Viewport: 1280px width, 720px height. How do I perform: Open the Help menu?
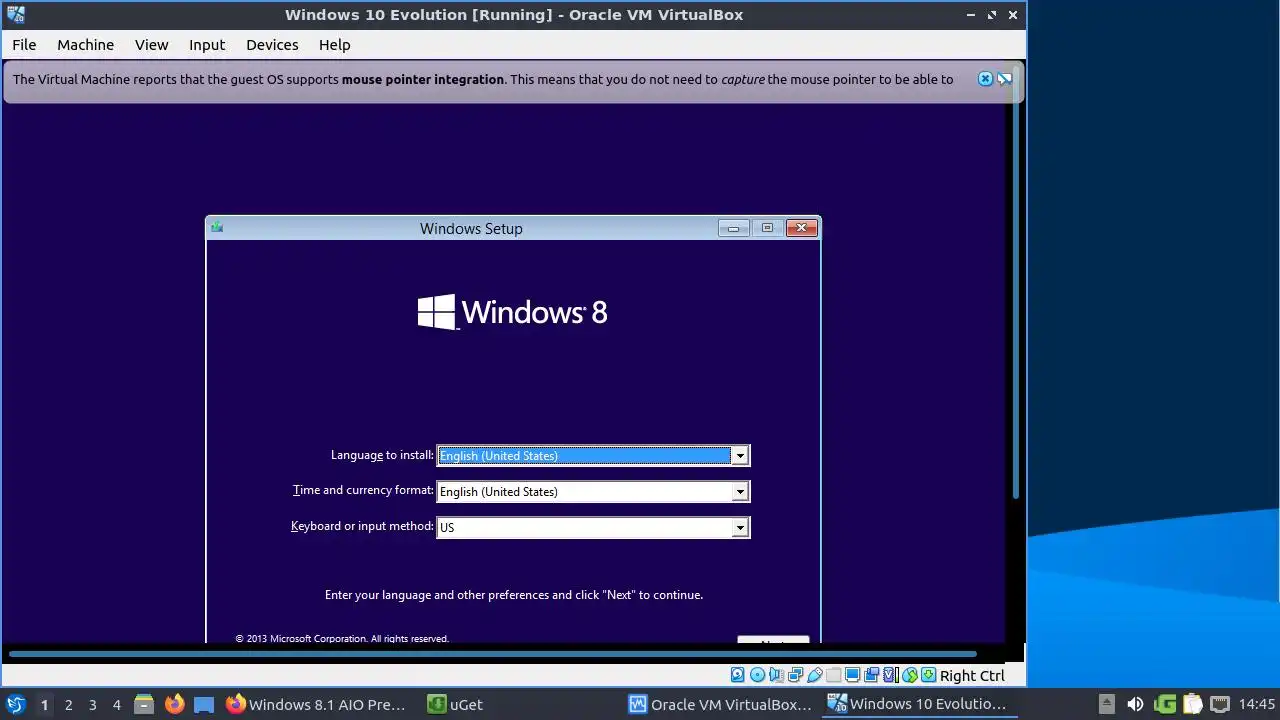point(334,45)
